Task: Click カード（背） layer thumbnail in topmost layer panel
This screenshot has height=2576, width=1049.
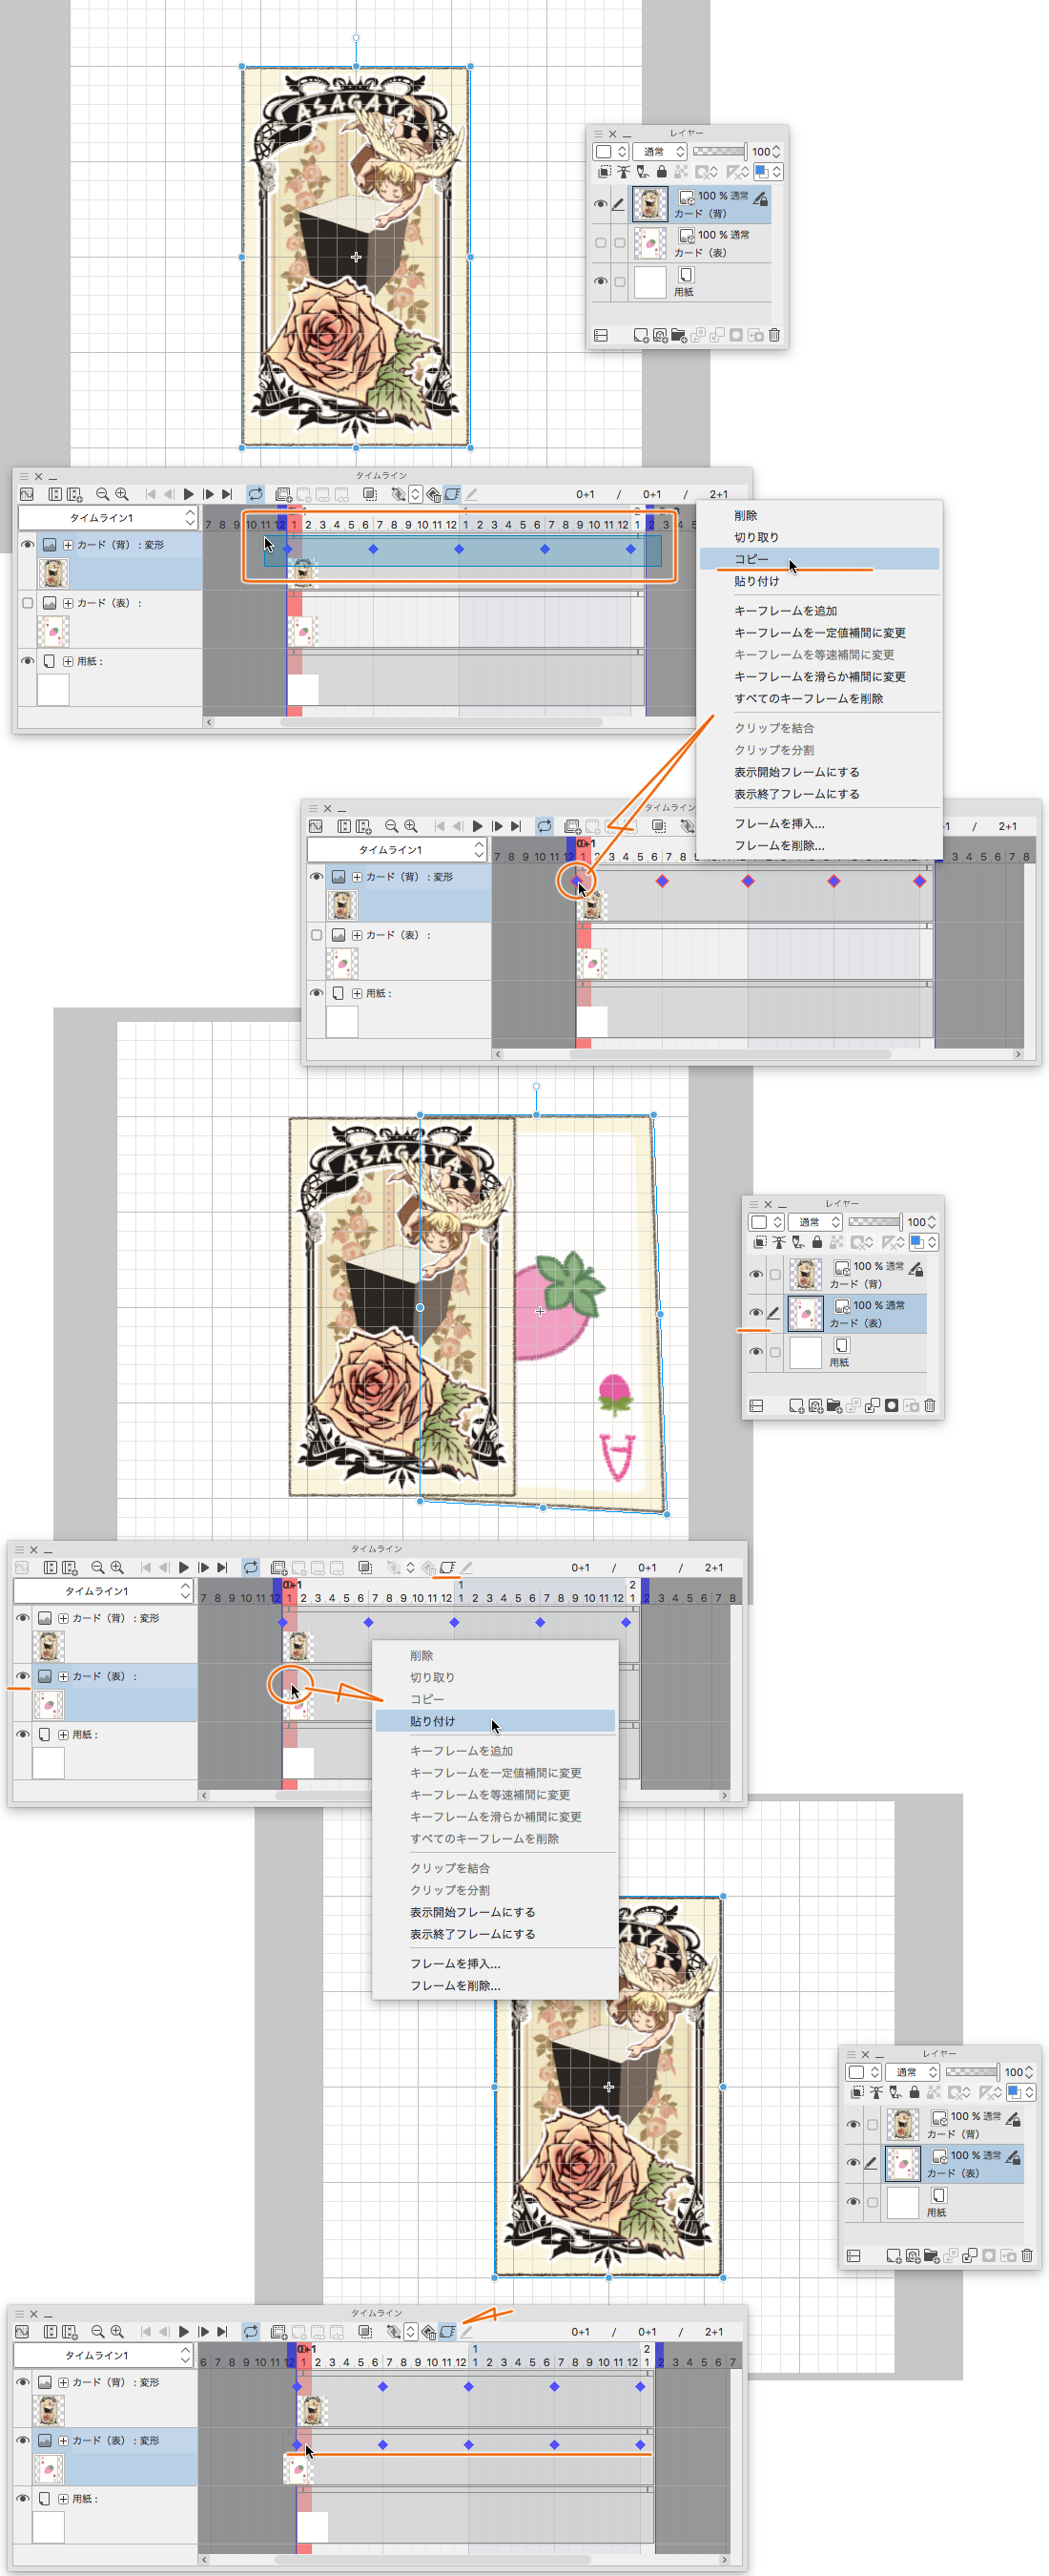Action: pyautogui.click(x=650, y=204)
